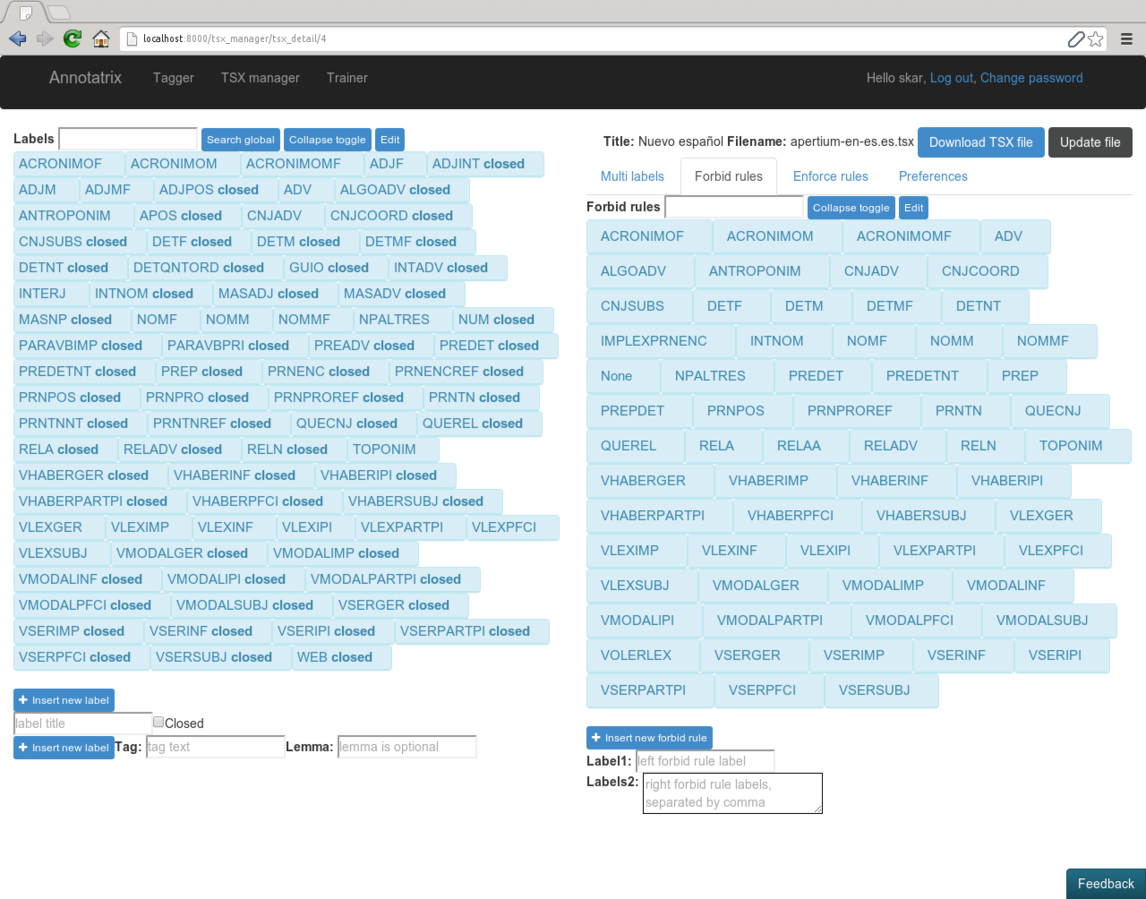Switch to the Enforce rules tab
The width and height of the screenshot is (1146, 899).
(x=830, y=176)
